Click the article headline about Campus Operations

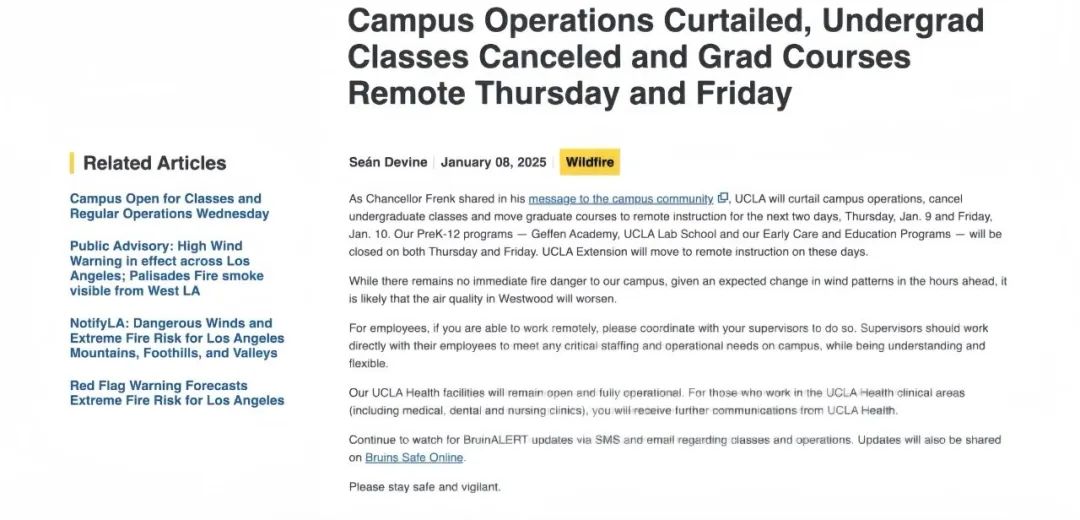(665, 57)
